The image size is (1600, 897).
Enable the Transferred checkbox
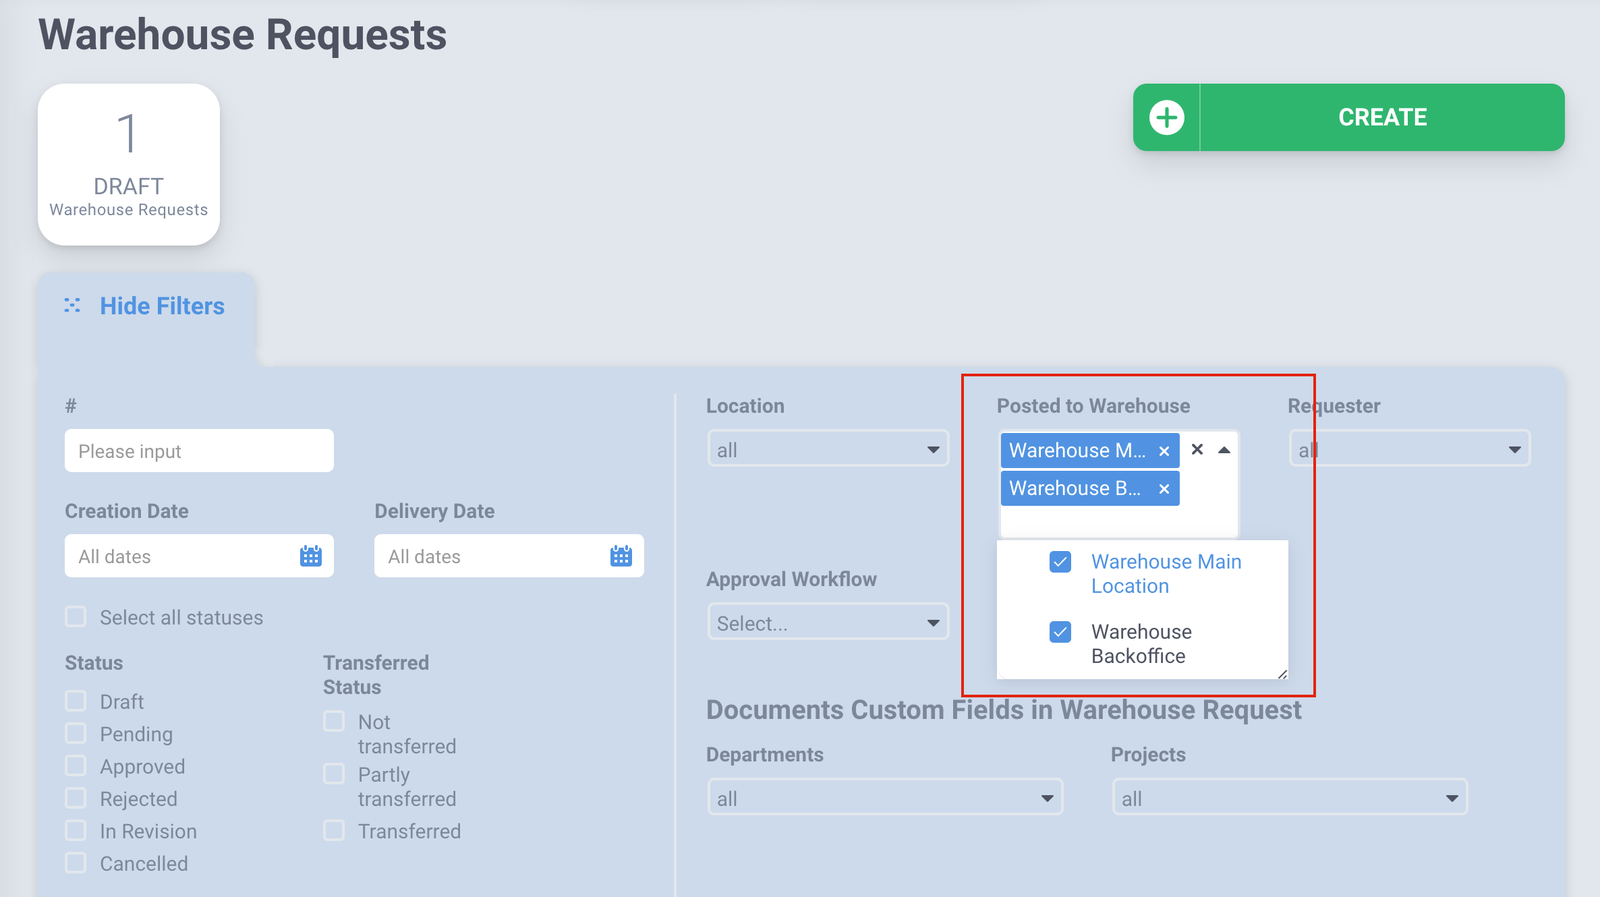click(x=334, y=831)
